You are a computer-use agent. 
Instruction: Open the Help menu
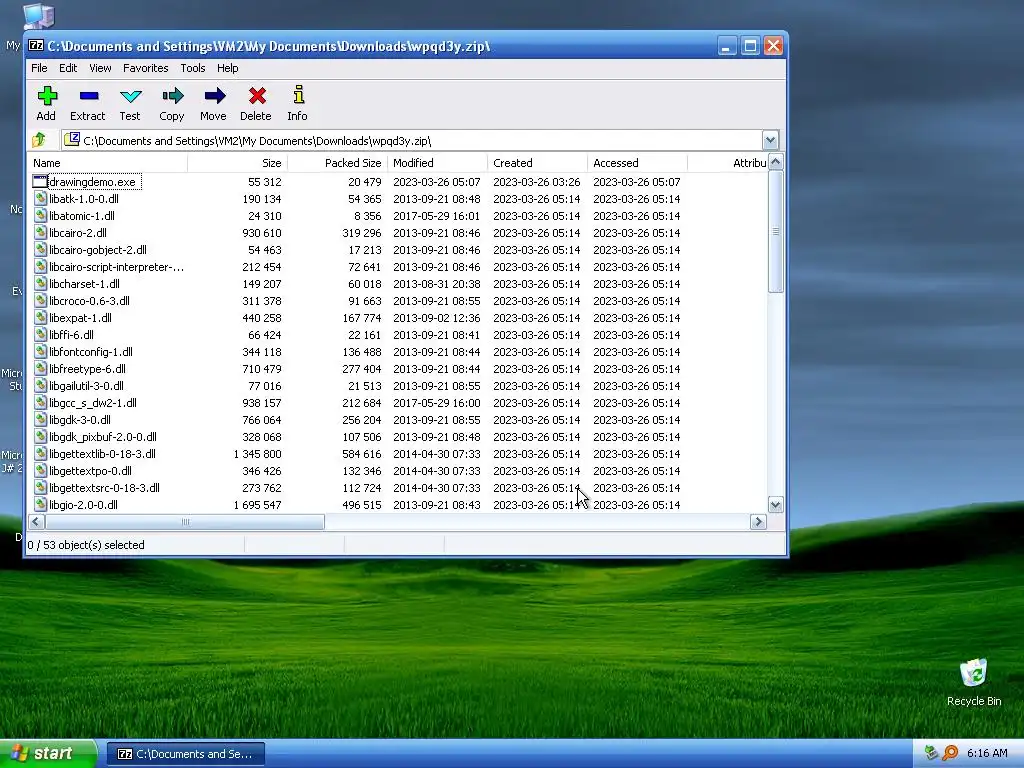point(227,68)
